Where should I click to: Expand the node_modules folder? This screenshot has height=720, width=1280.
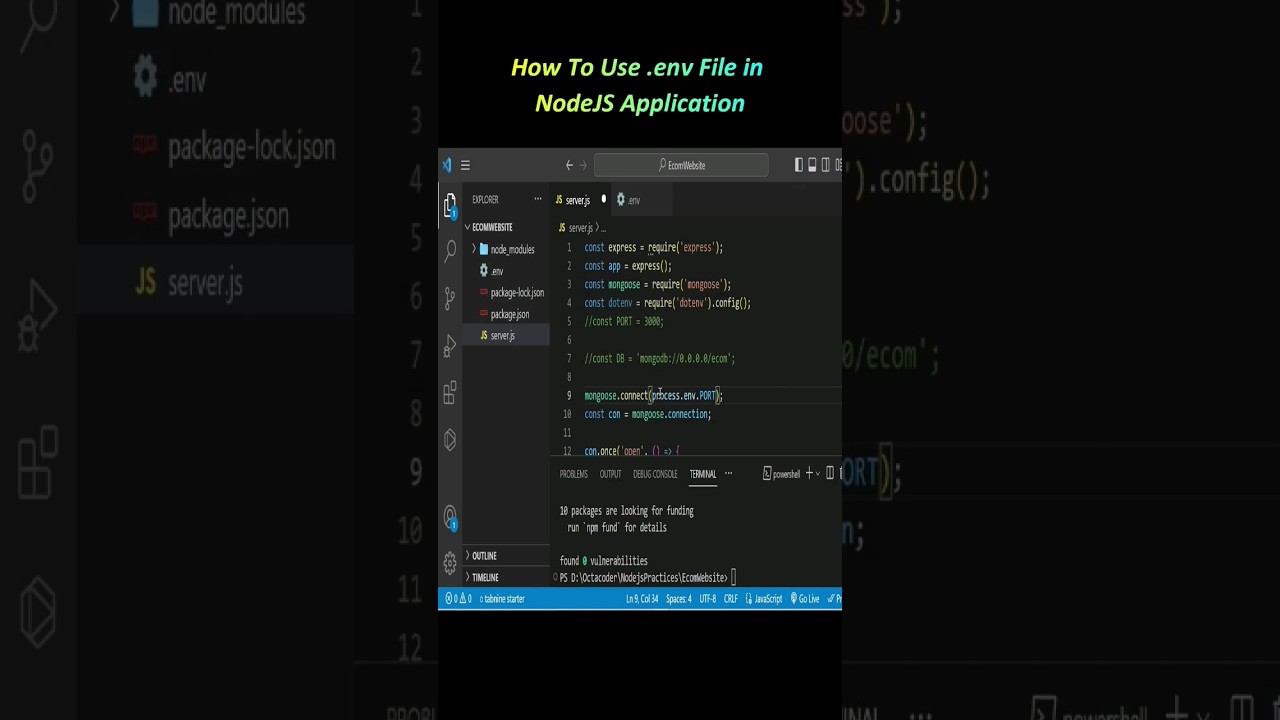[505, 249]
